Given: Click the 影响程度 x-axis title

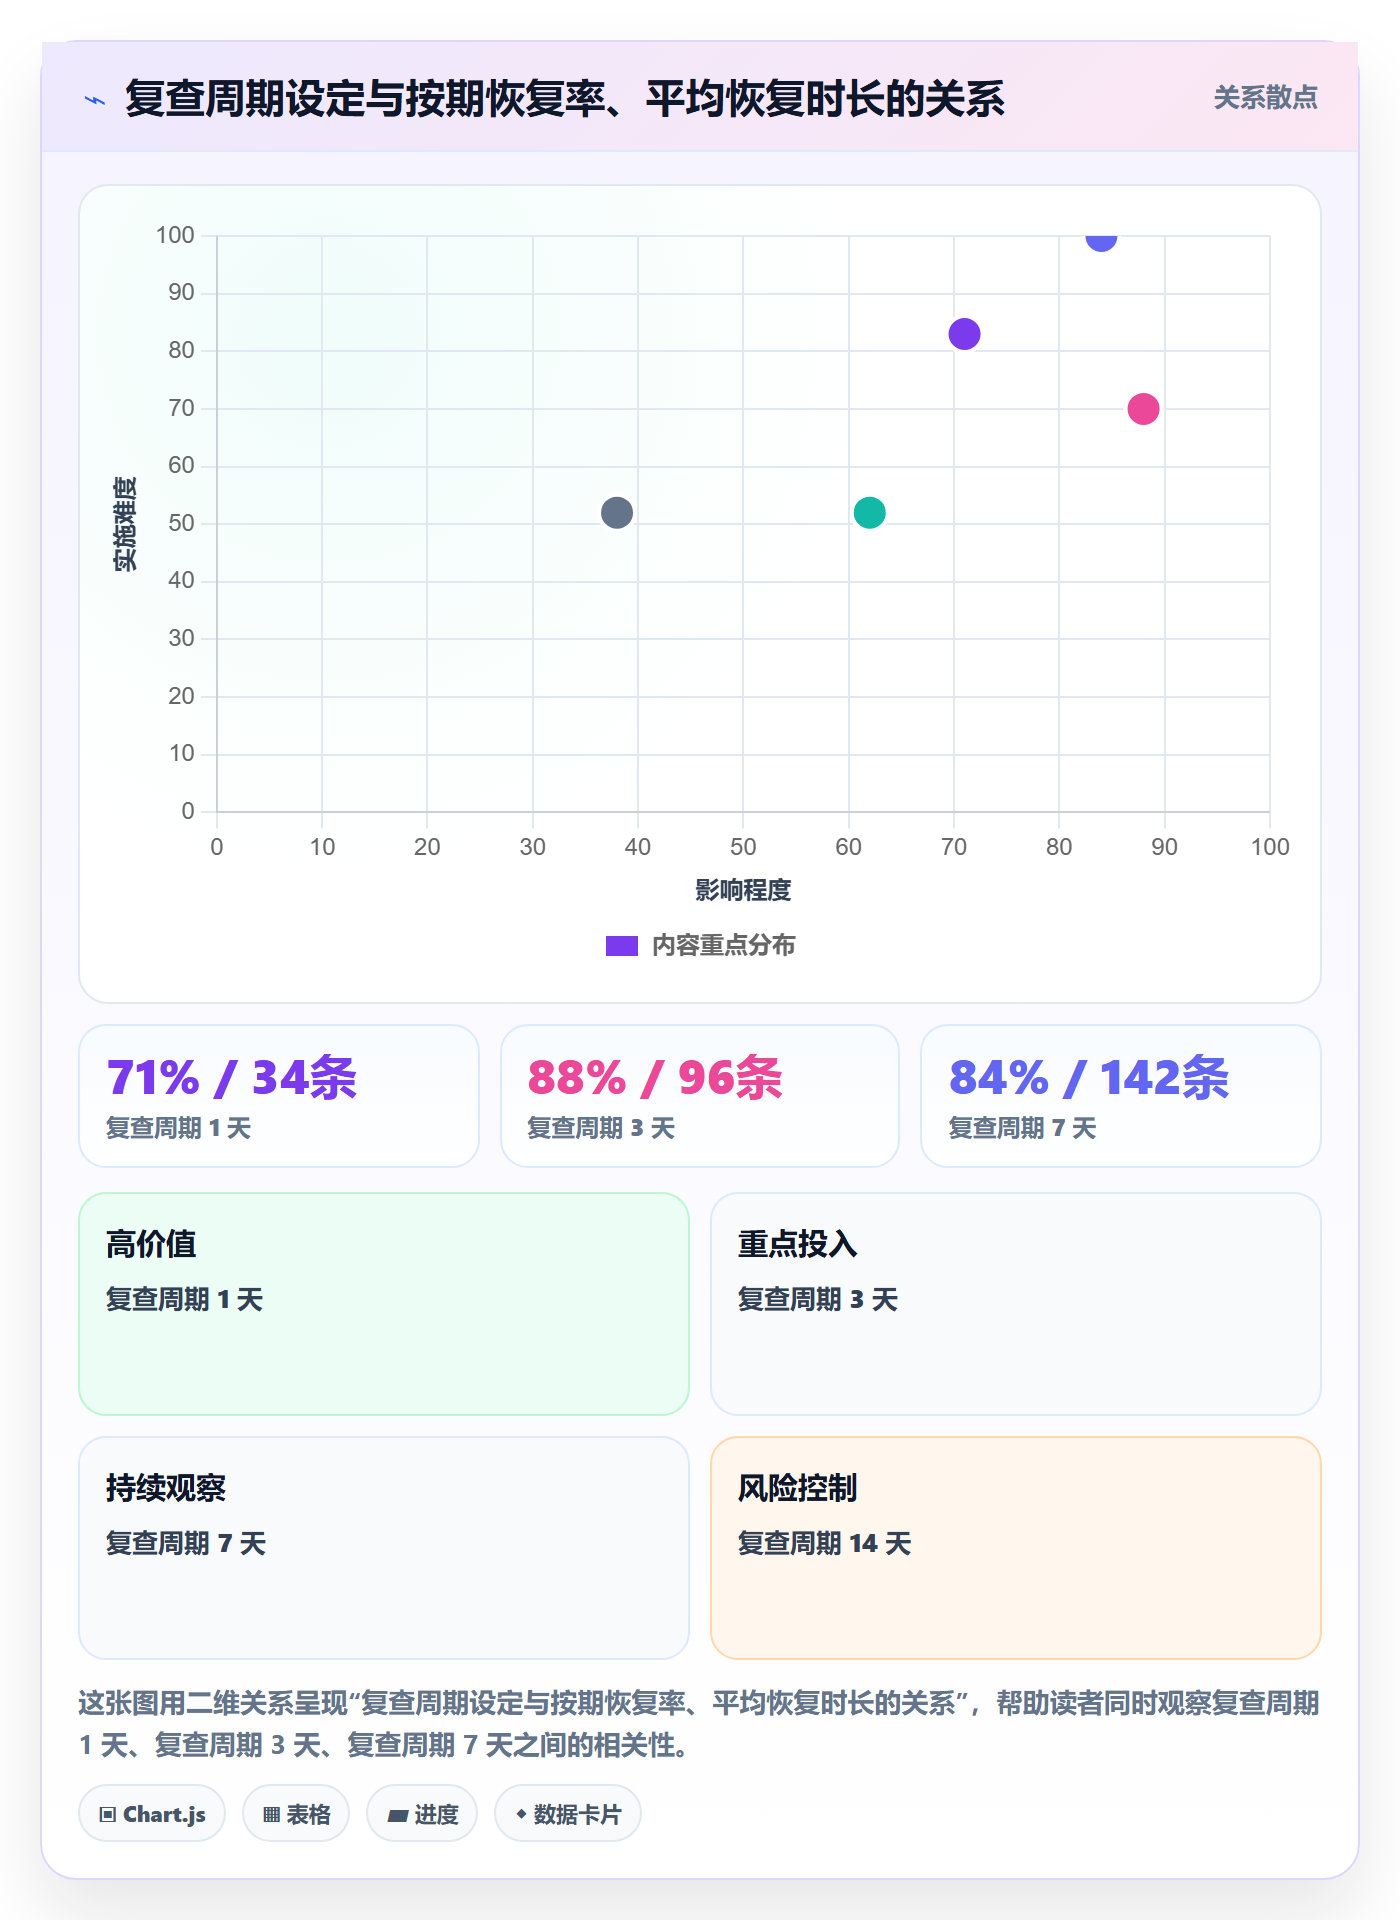Looking at the screenshot, I should pyautogui.click(x=743, y=890).
